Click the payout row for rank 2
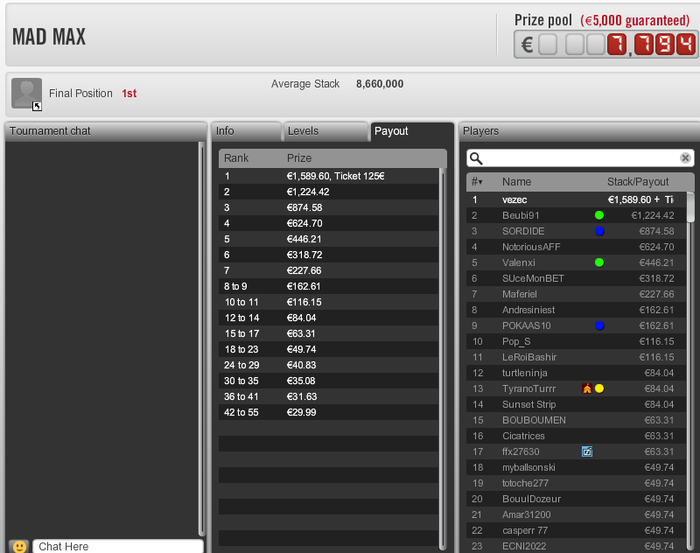Screen dimensions: 700x553 point(329,192)
